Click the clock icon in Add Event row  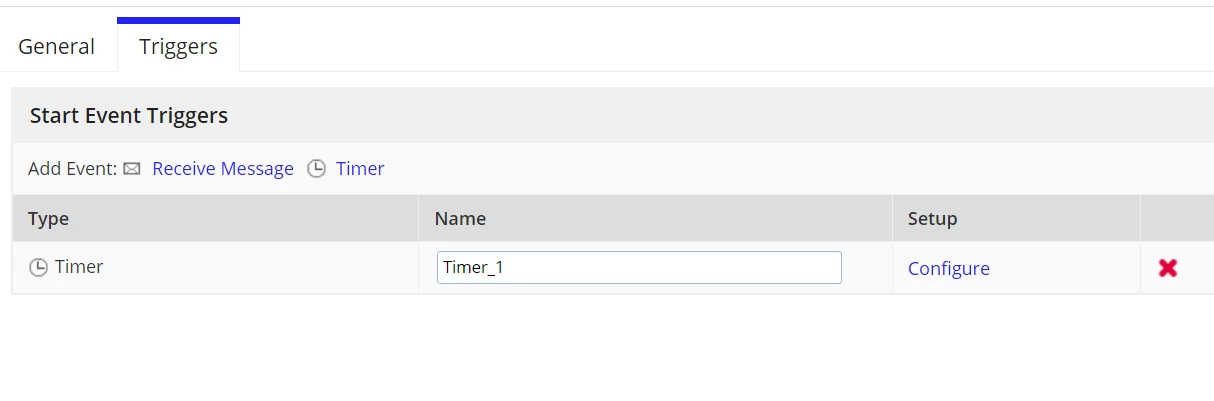(x=316, y=169)
